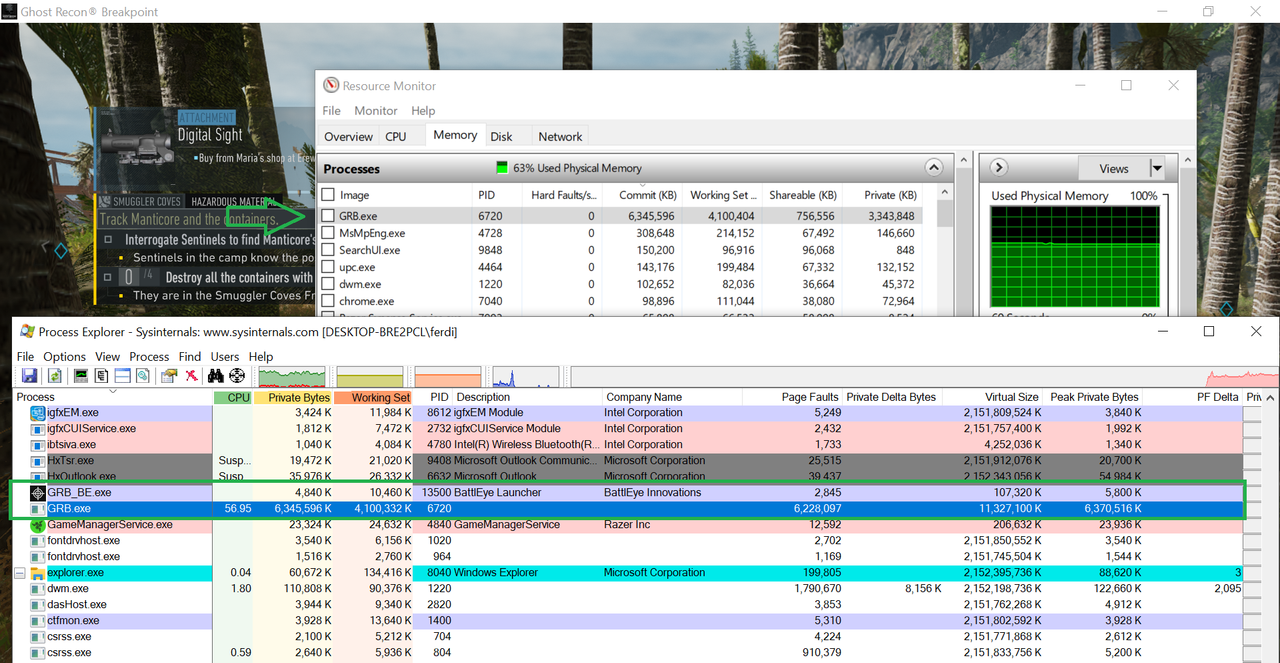Click the Used Physical Memory graph
Image resolution: width=1280 pixels, height=663 pixels.
pos(1075,255)
